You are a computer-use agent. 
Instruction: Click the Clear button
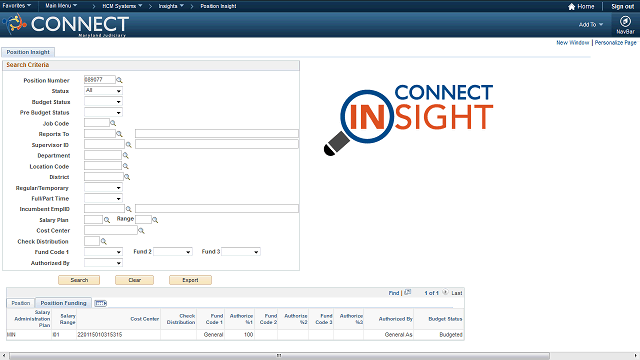[x=134, y=280]
